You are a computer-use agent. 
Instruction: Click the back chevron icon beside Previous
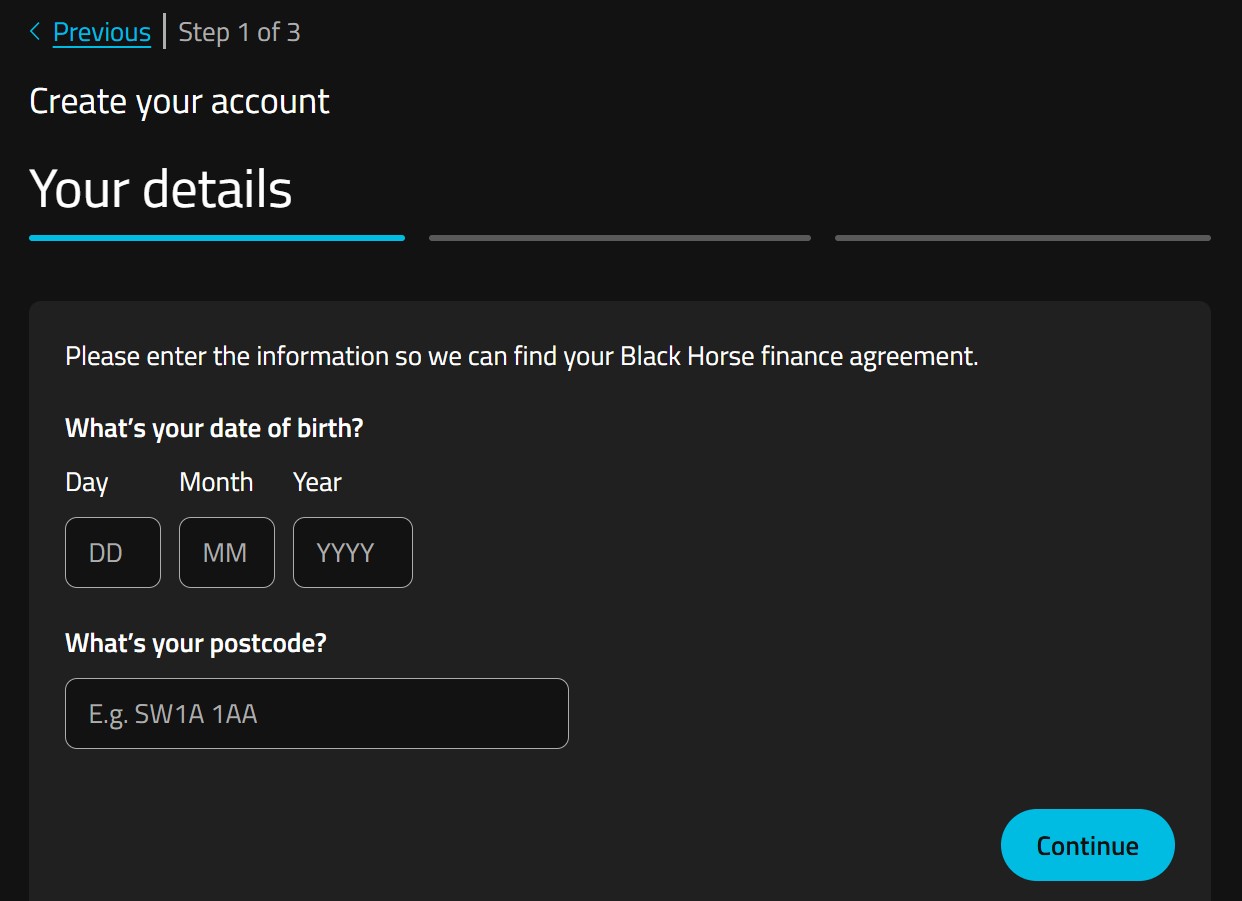click(35, 32)
